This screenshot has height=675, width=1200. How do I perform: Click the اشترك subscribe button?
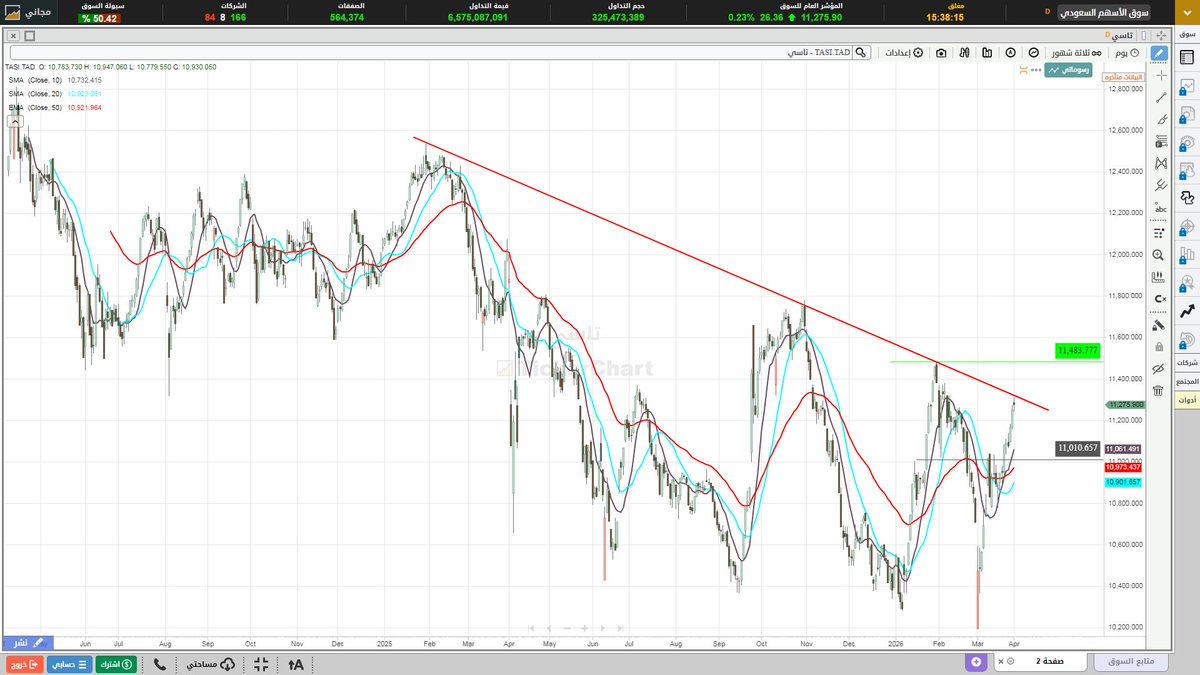[x=117, y=664]
